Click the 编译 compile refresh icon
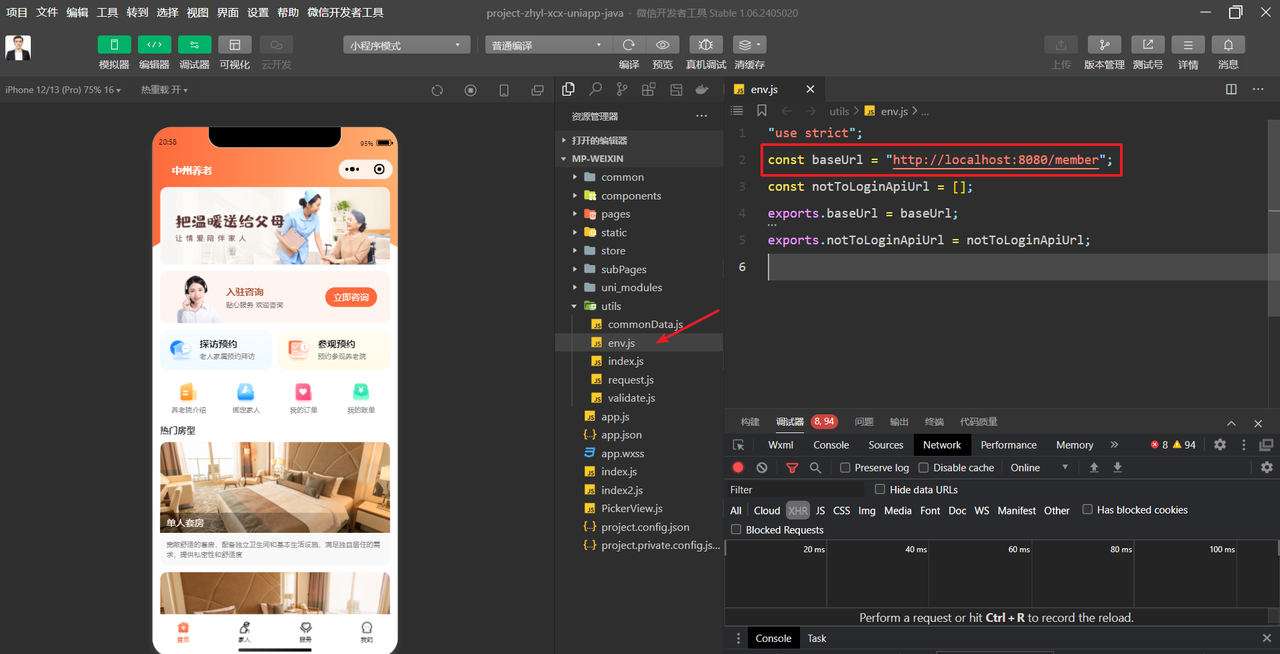This screenshot has width=1280, height=654. coord(629,45)
